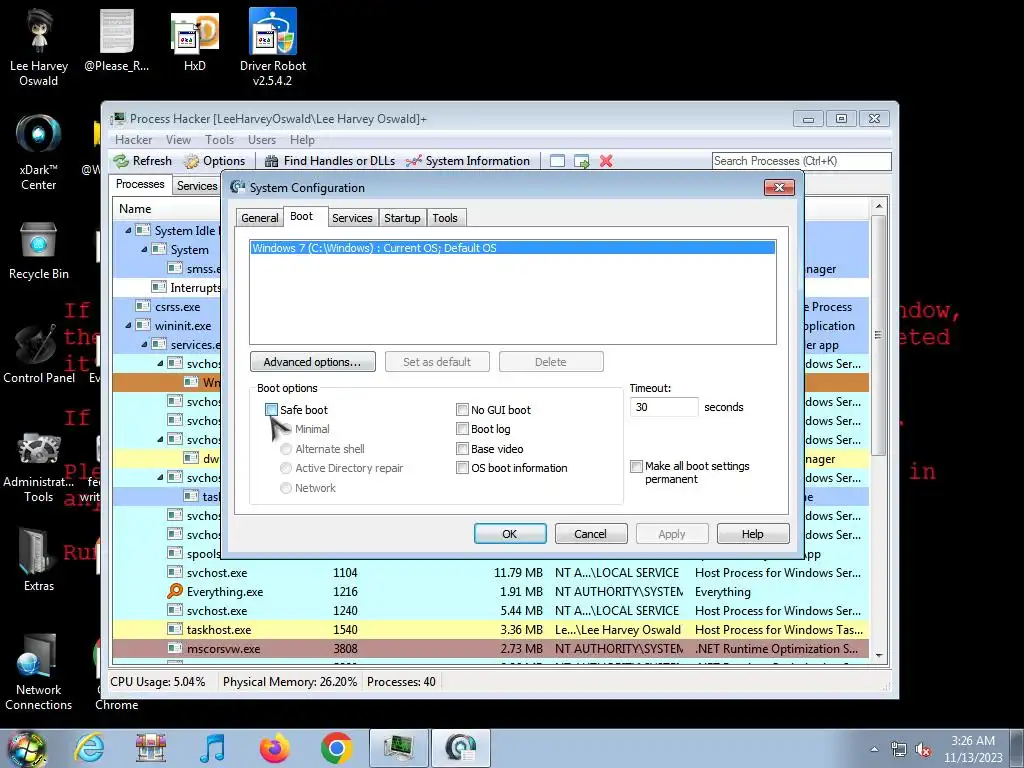Click the process list scrollbar thumb
Image resolution: width=1024 pixels, height=768 pixels.
878,334
